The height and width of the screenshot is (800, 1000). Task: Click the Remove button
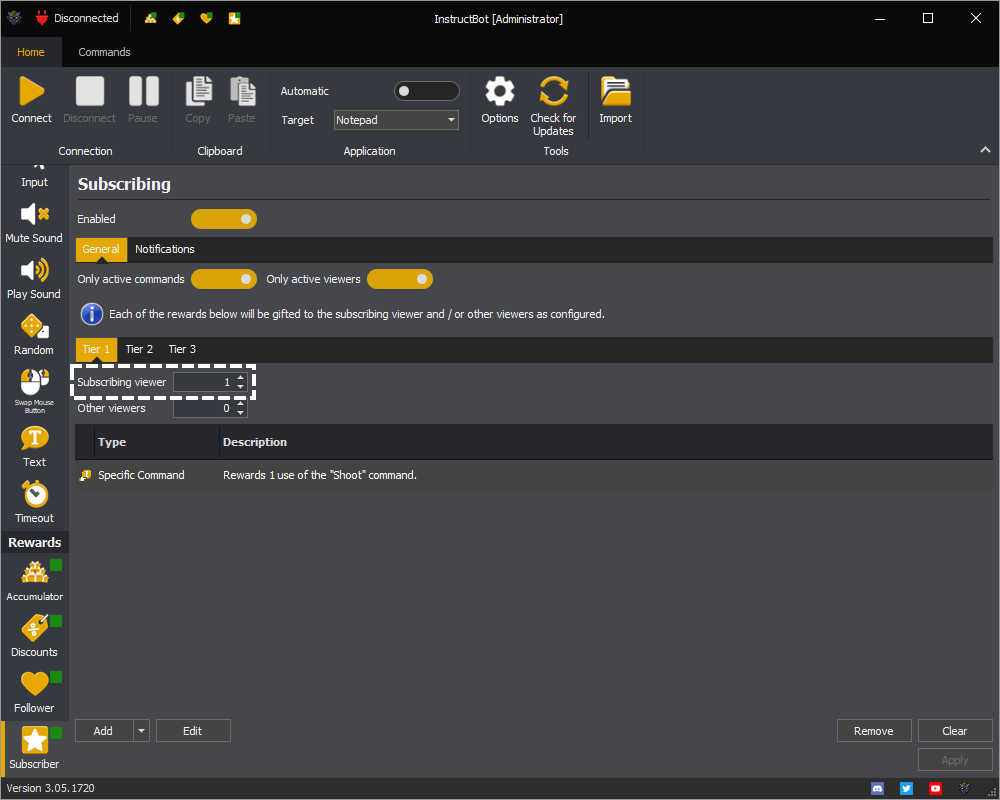coord(874,731)
